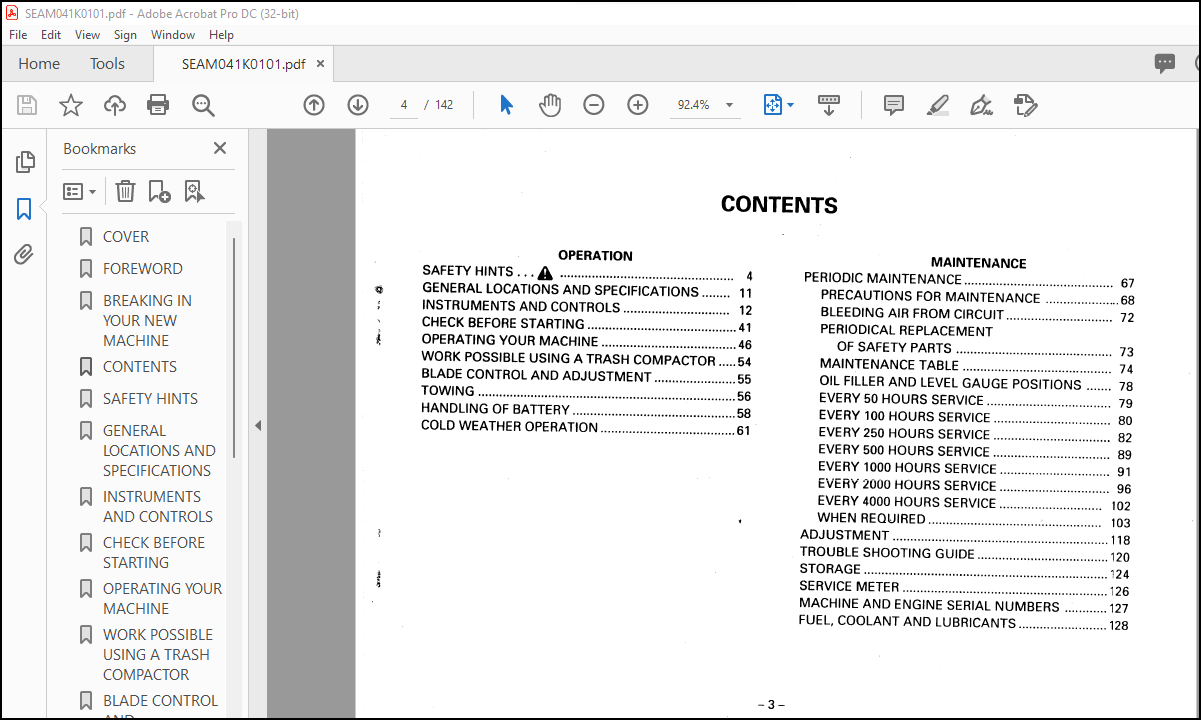This screenshot has height=720, width=1201.
Task: Activate the Hand pan tool
Action: click(550, 105)
